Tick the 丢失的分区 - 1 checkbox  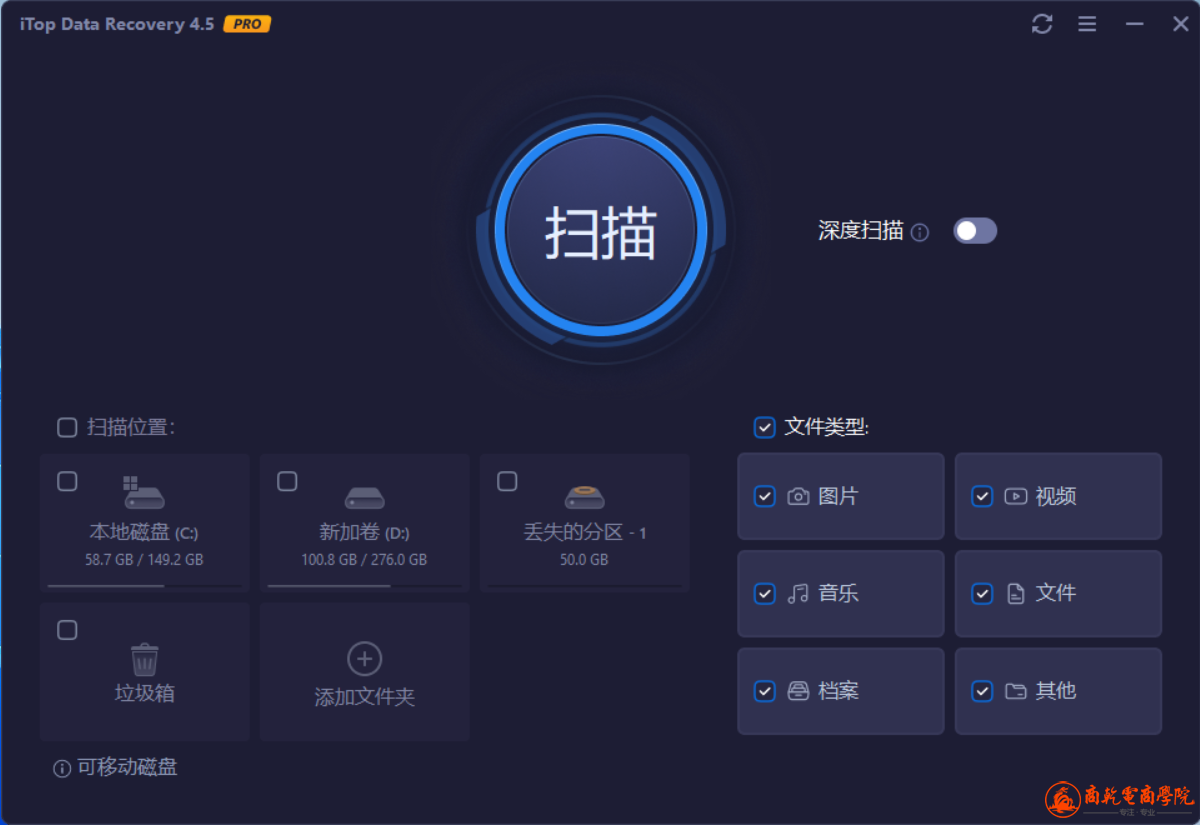507,482
